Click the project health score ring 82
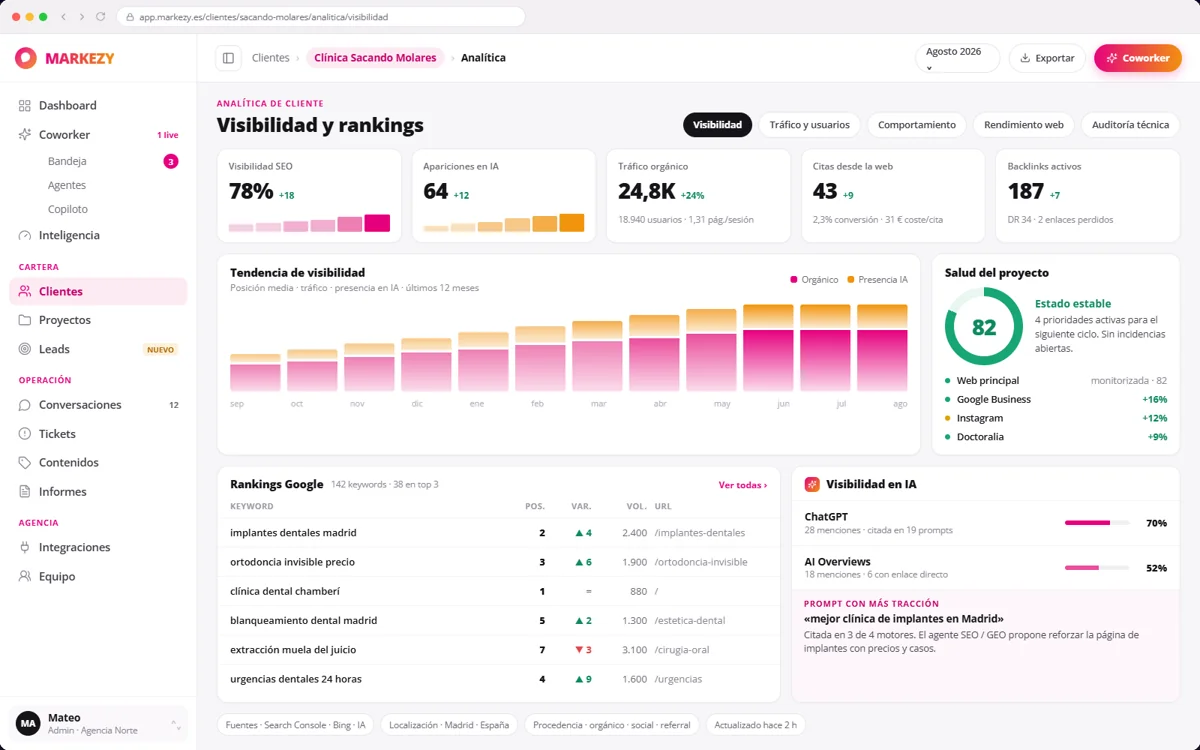This screenshot has height=750, width=1200. (x=984, y=327)
